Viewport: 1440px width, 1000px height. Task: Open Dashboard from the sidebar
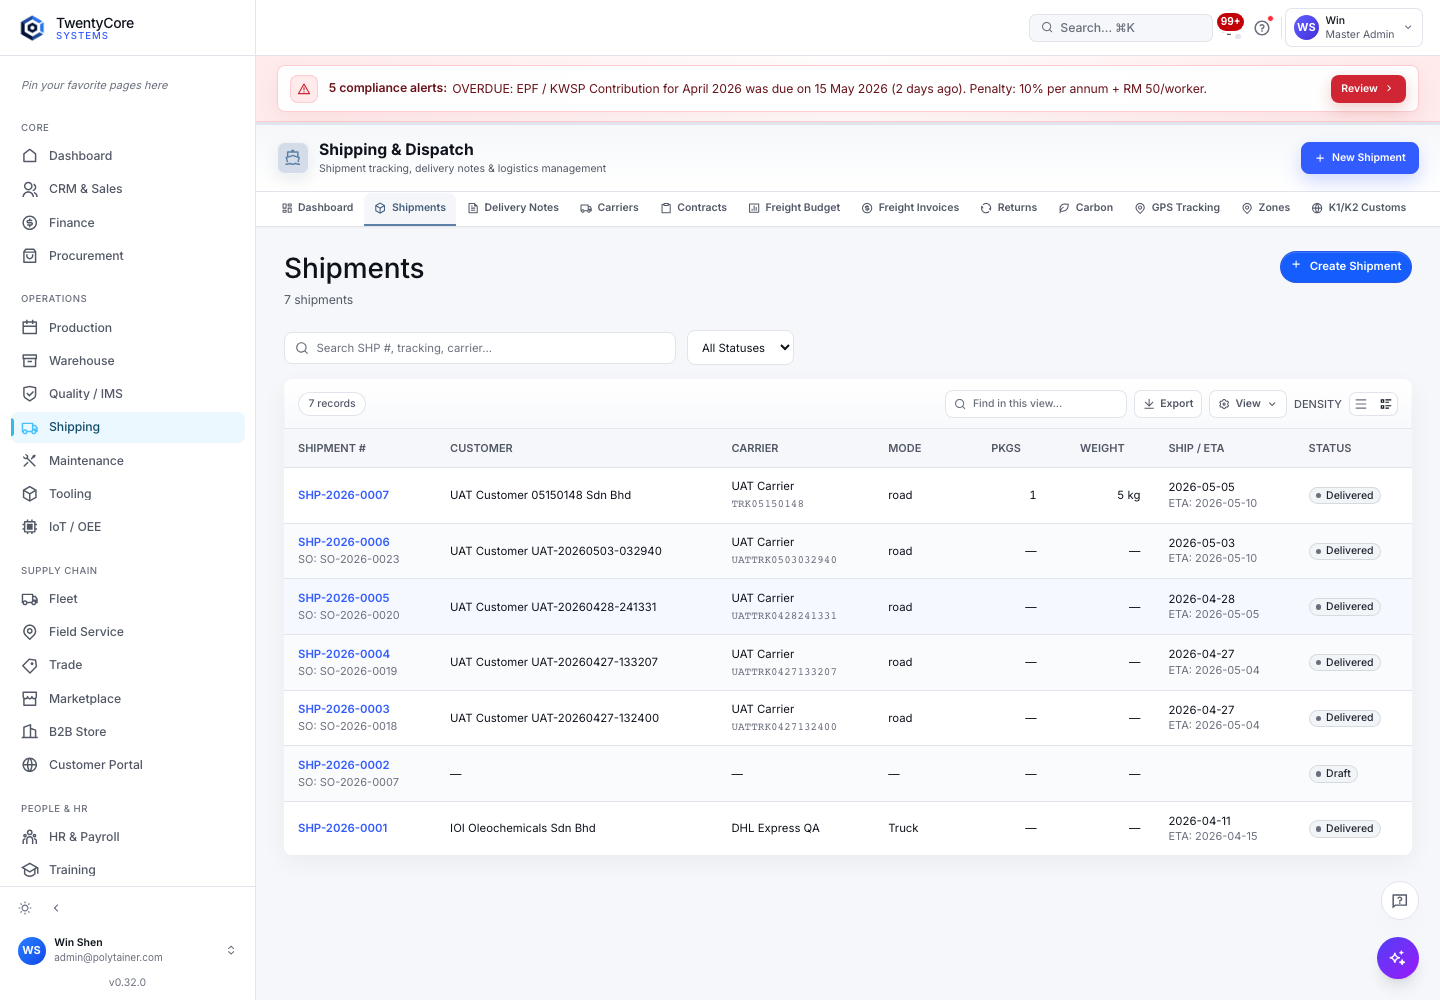pos(128,156)
